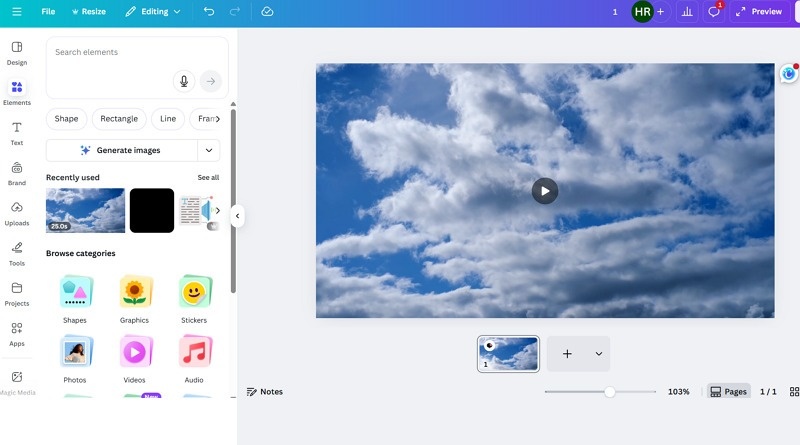Open comments with notification badge

point(714,12)
